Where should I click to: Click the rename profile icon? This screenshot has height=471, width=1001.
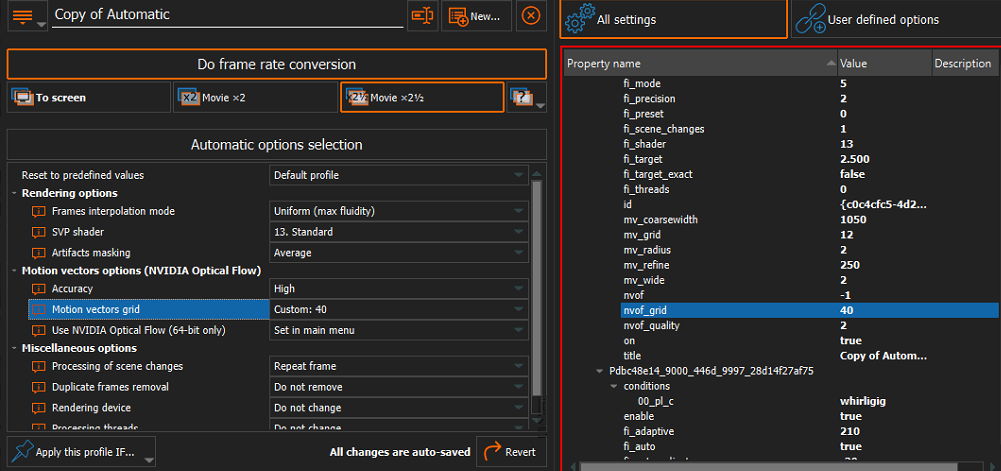point(422,16)
